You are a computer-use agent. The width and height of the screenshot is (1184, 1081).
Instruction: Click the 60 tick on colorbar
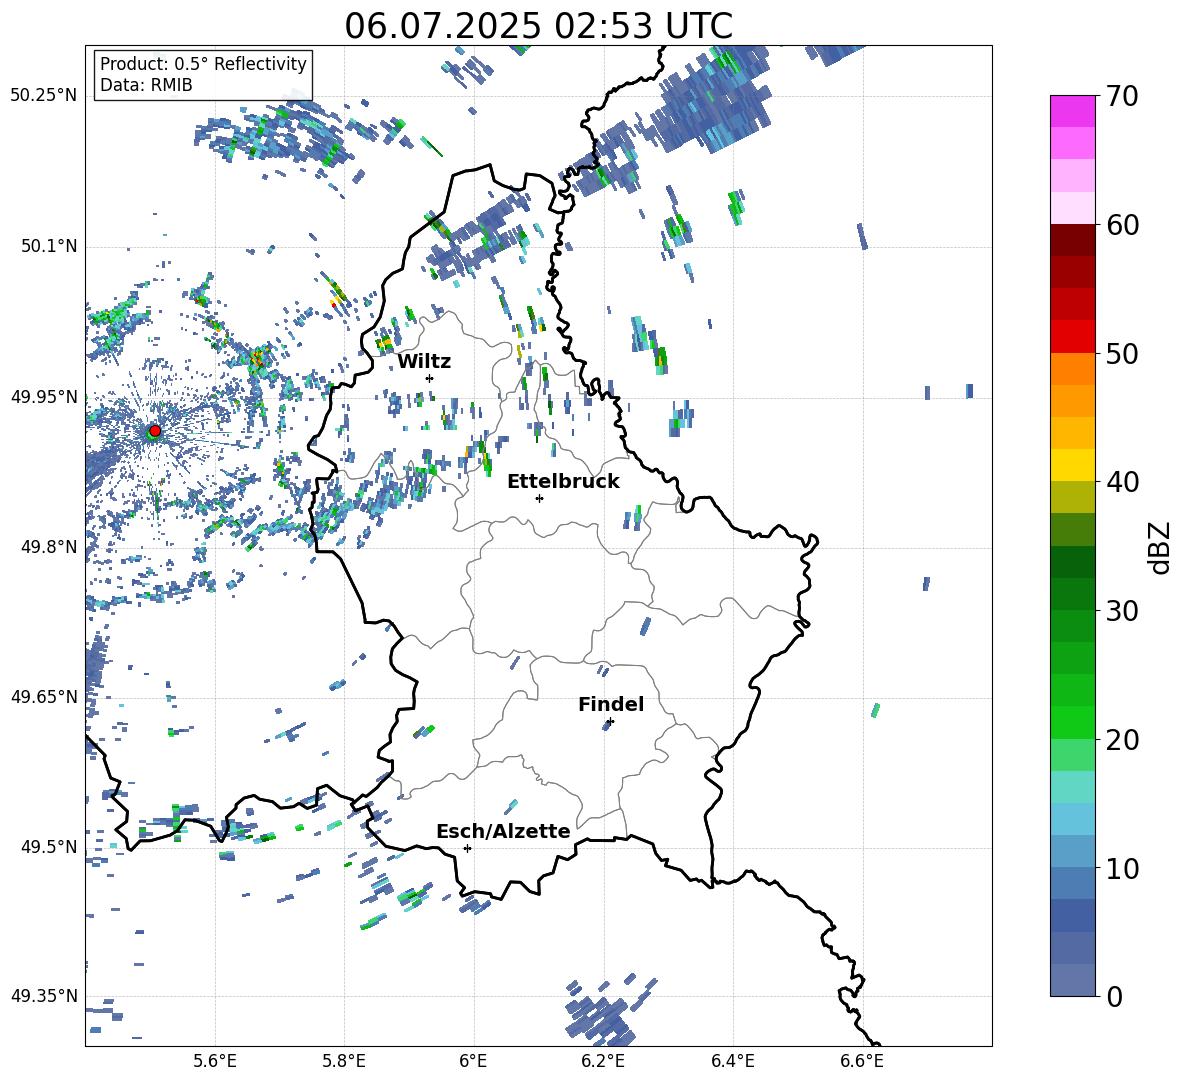click(1121, 225)
